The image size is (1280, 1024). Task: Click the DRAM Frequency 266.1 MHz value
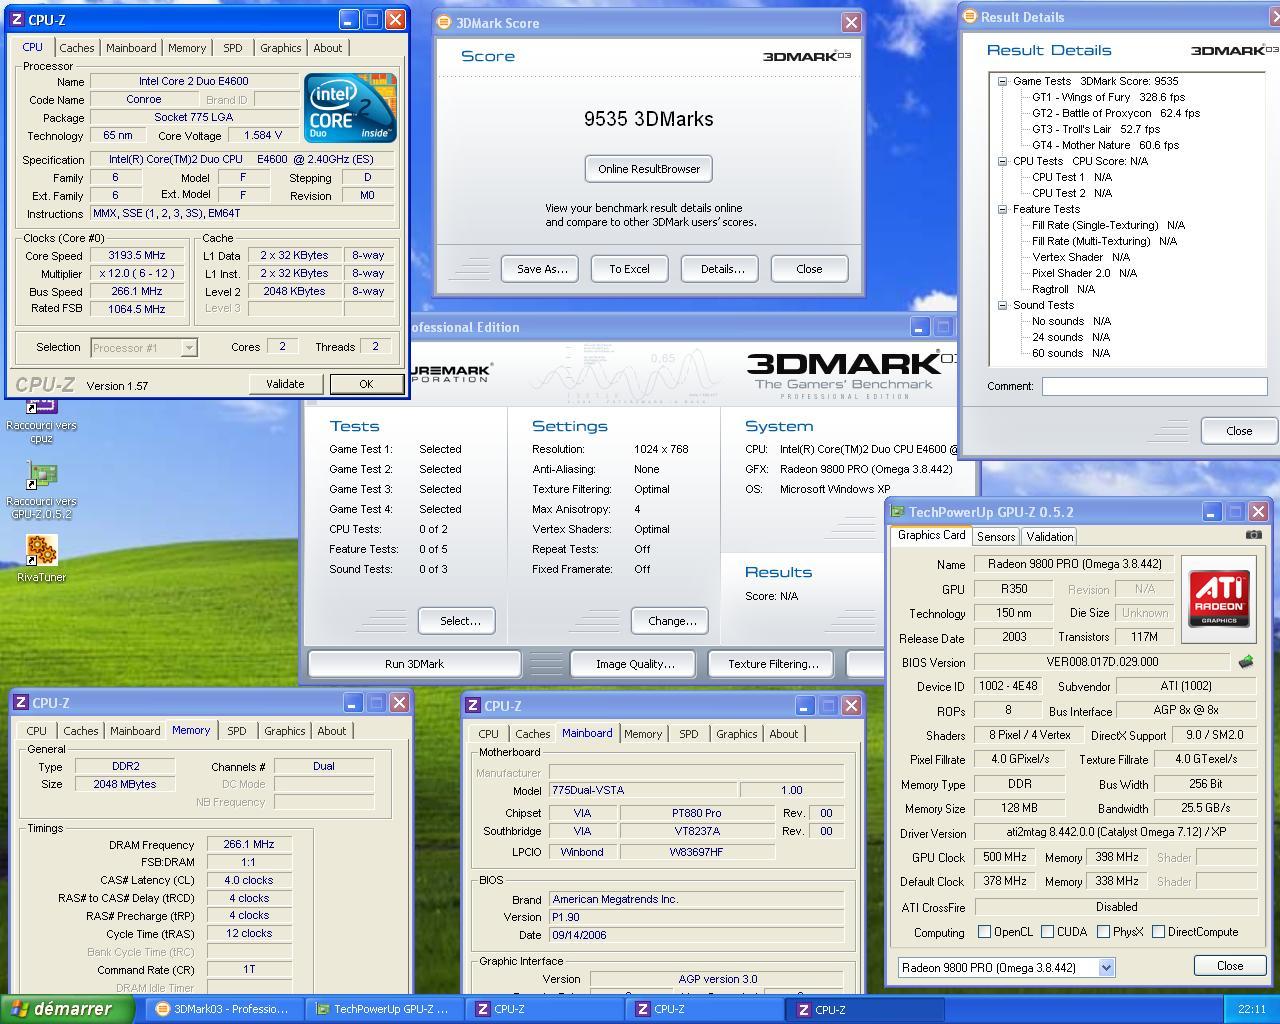click(249, 844)
